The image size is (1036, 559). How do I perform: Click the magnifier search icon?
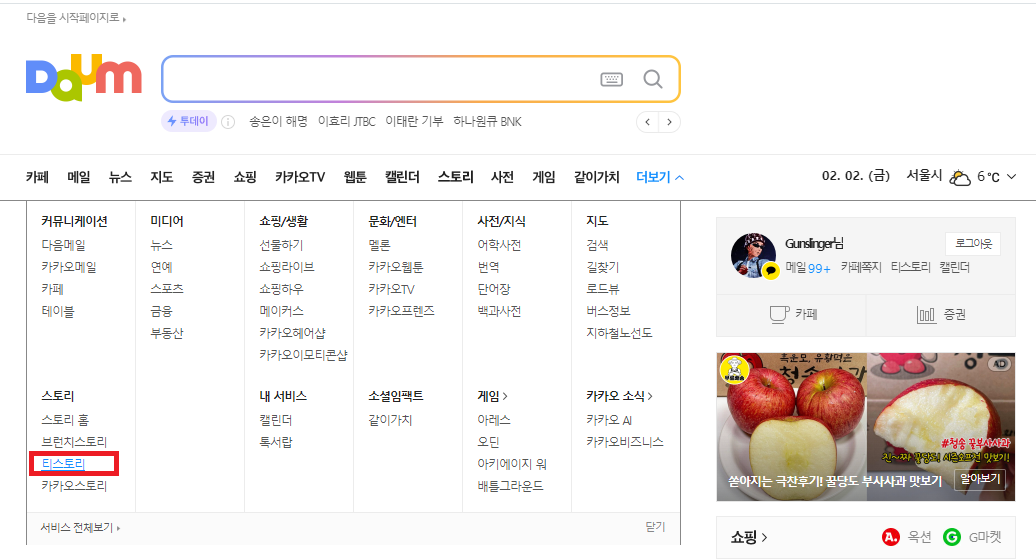coord(653,79)
